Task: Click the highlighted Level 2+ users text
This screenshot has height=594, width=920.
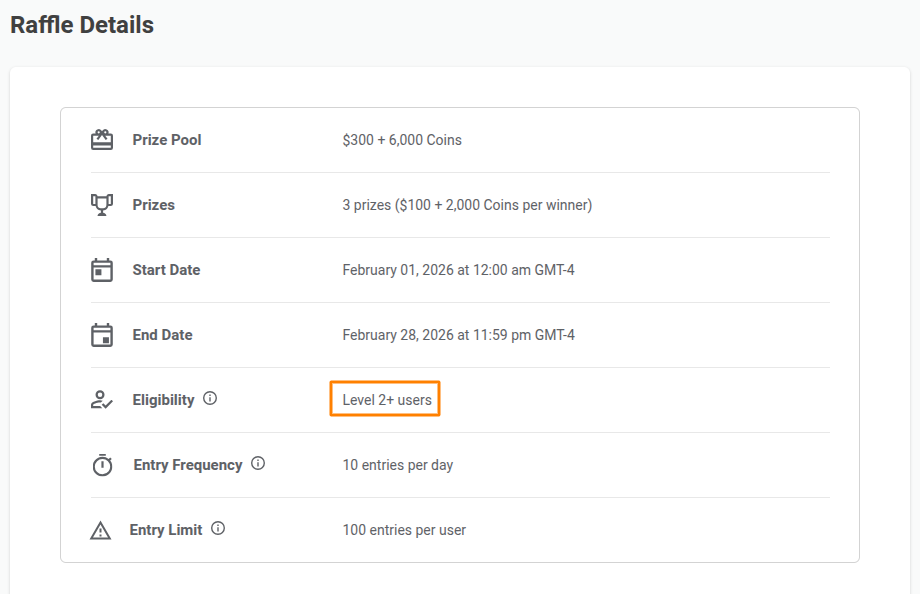Action: 387,400
